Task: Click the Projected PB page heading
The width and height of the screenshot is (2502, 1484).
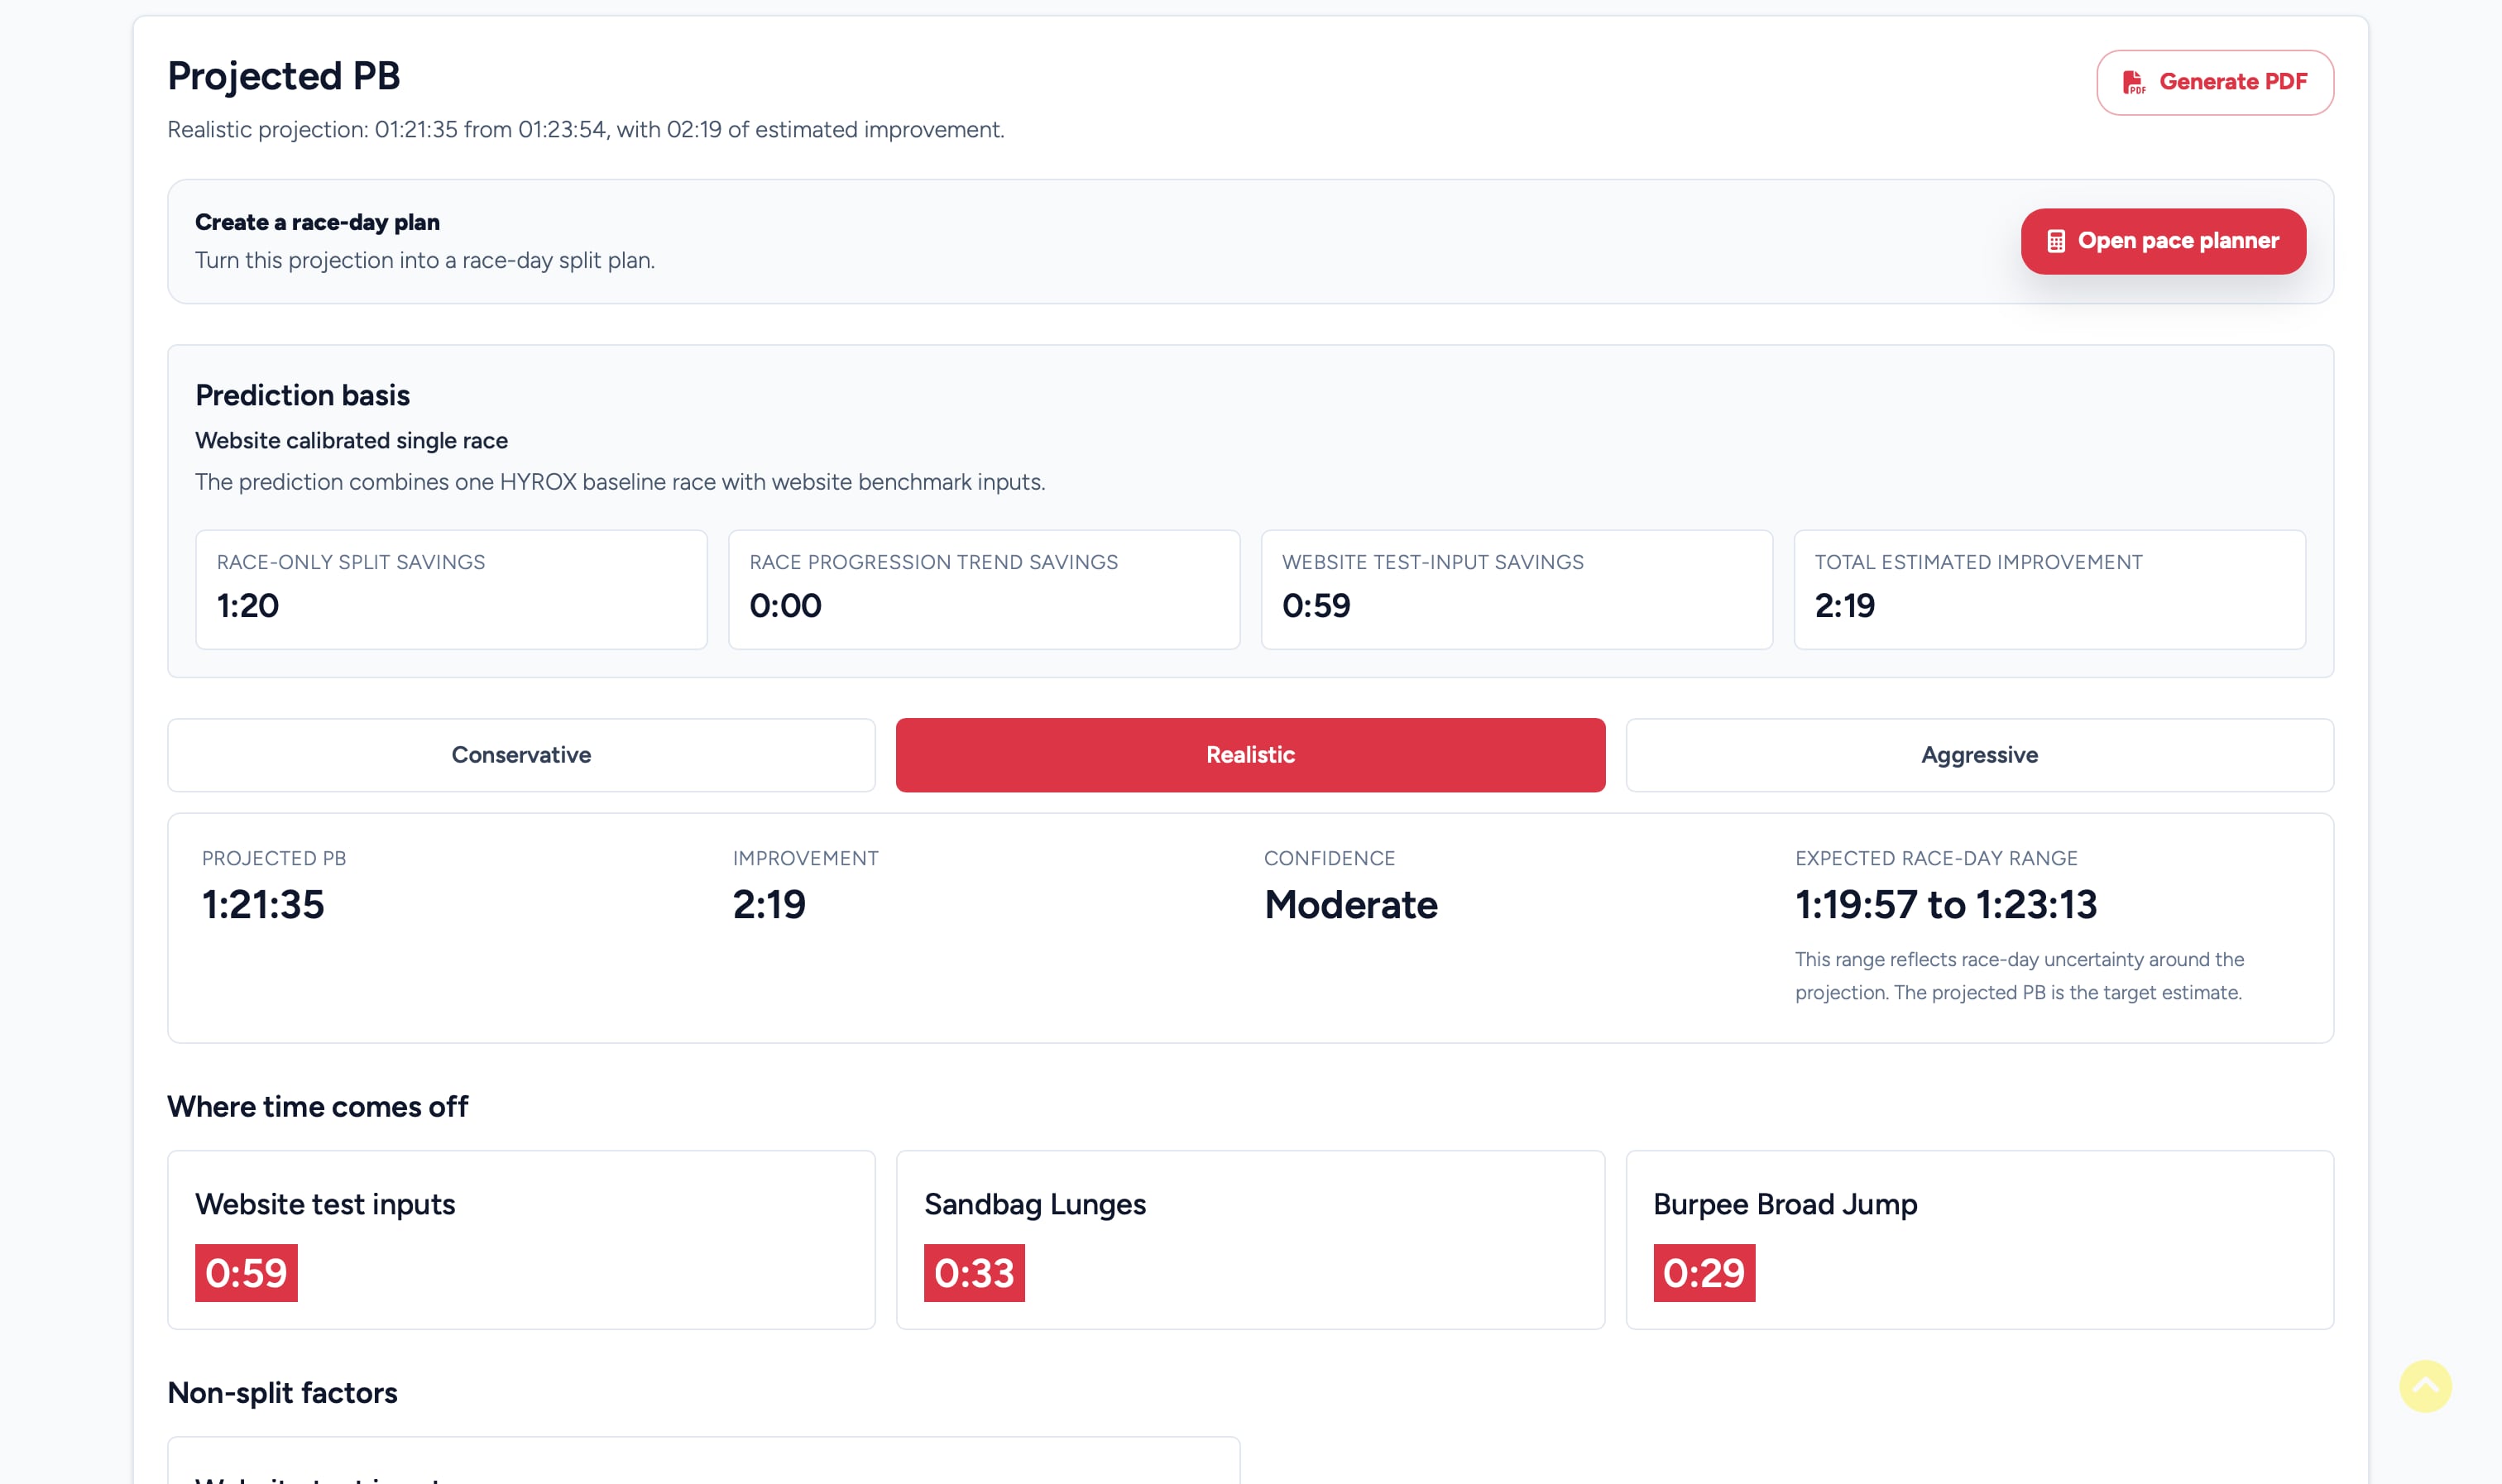Action: pos(284,76)
